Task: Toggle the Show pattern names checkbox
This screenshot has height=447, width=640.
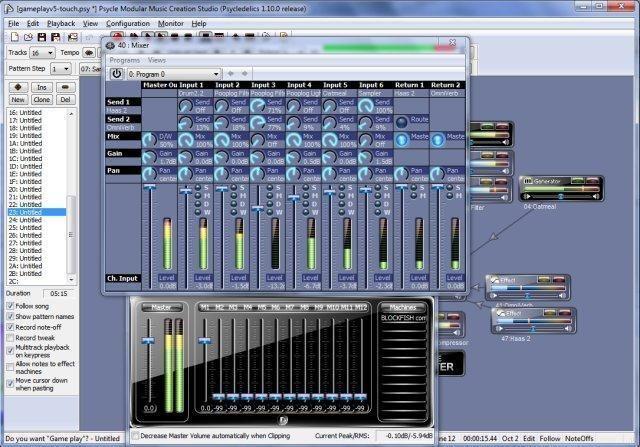Action: point(10,316)
